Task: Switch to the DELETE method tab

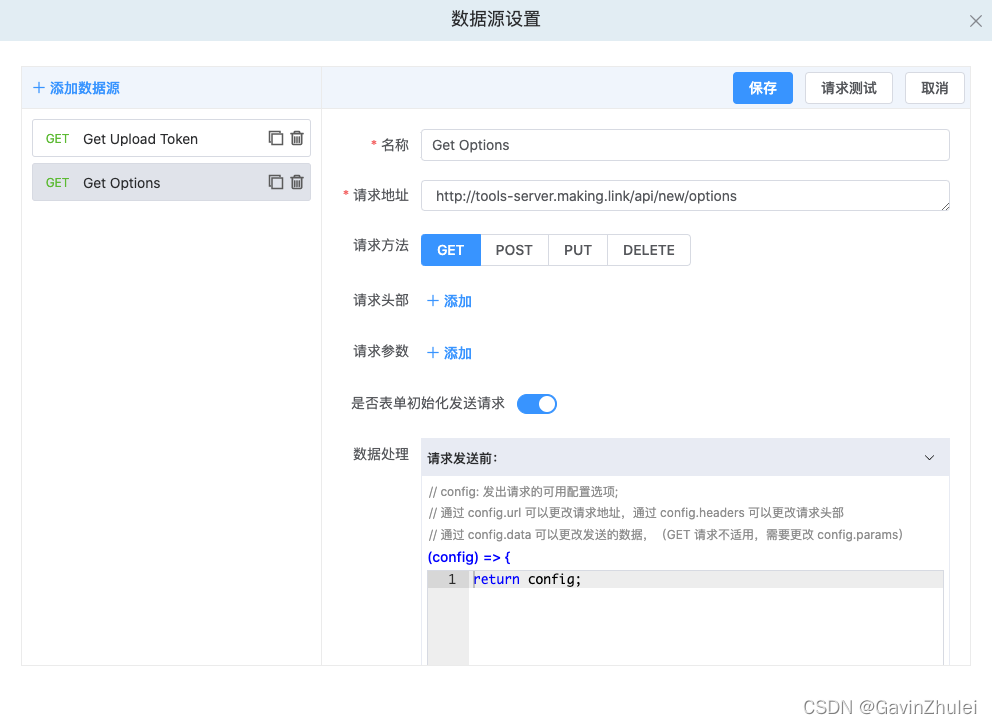Action: (x=648, y=250)
